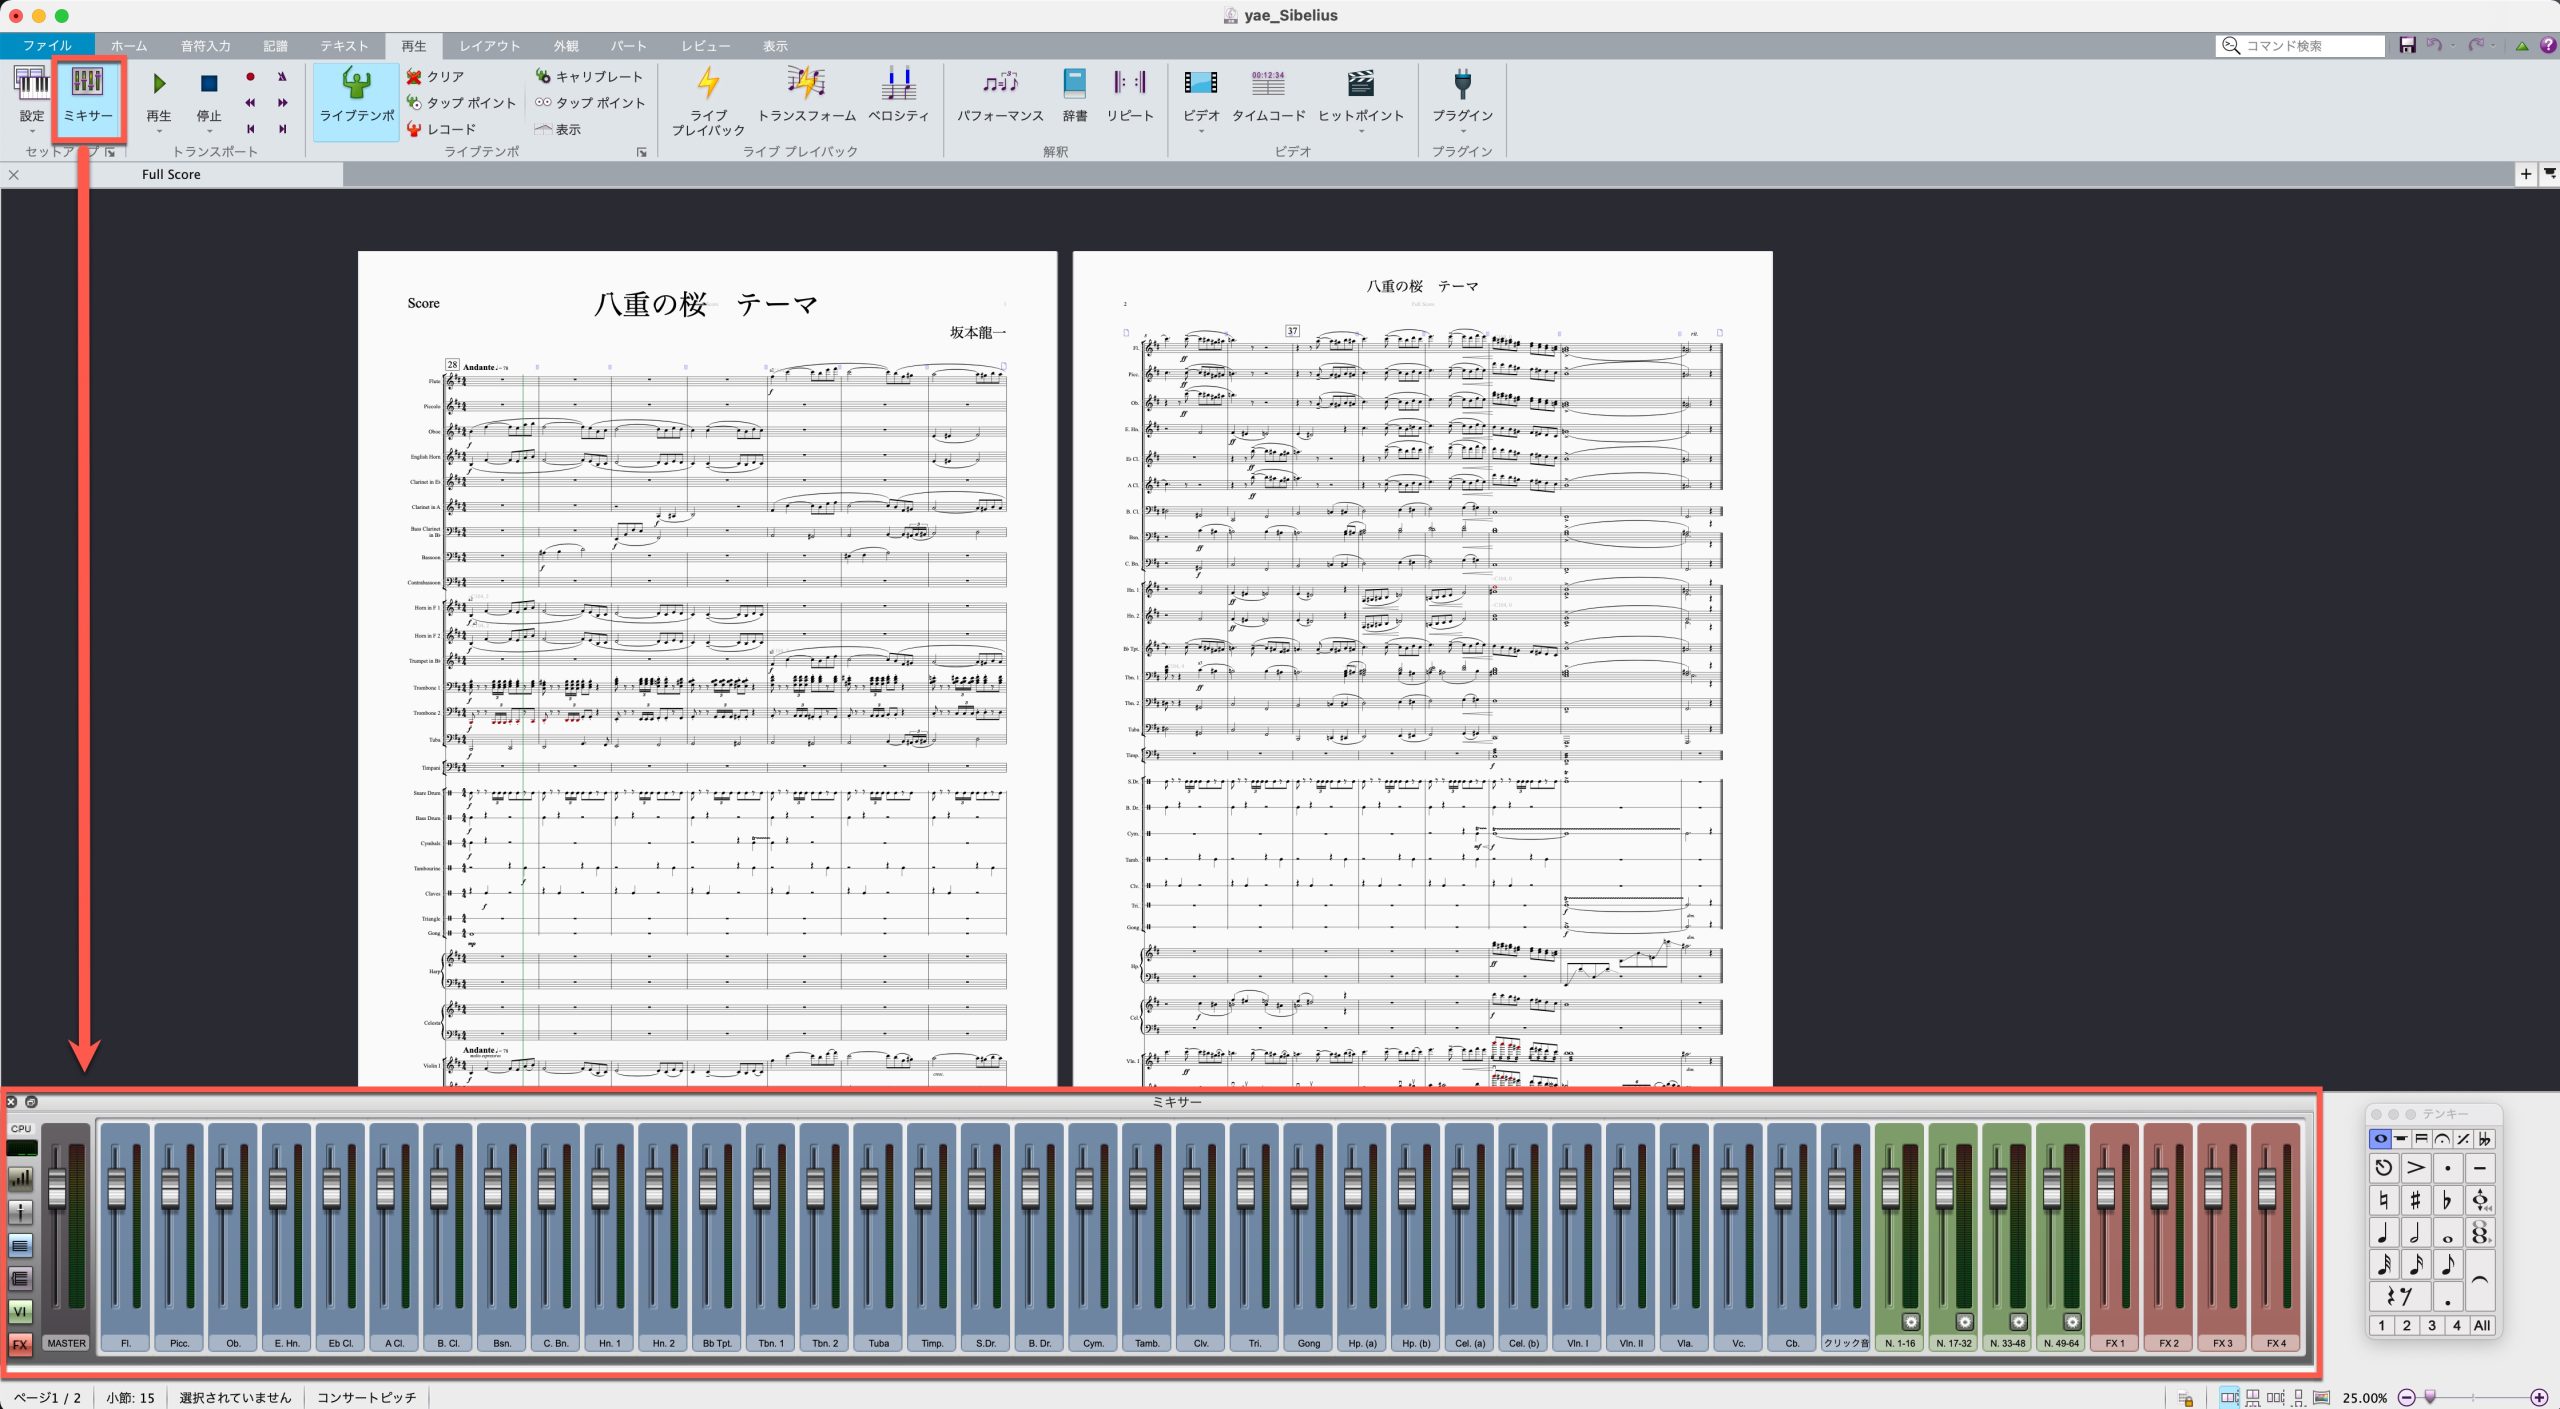Click the 表示 Live Tempo display button
The width and height of the screenshot is (2560, 1409).
558,129
